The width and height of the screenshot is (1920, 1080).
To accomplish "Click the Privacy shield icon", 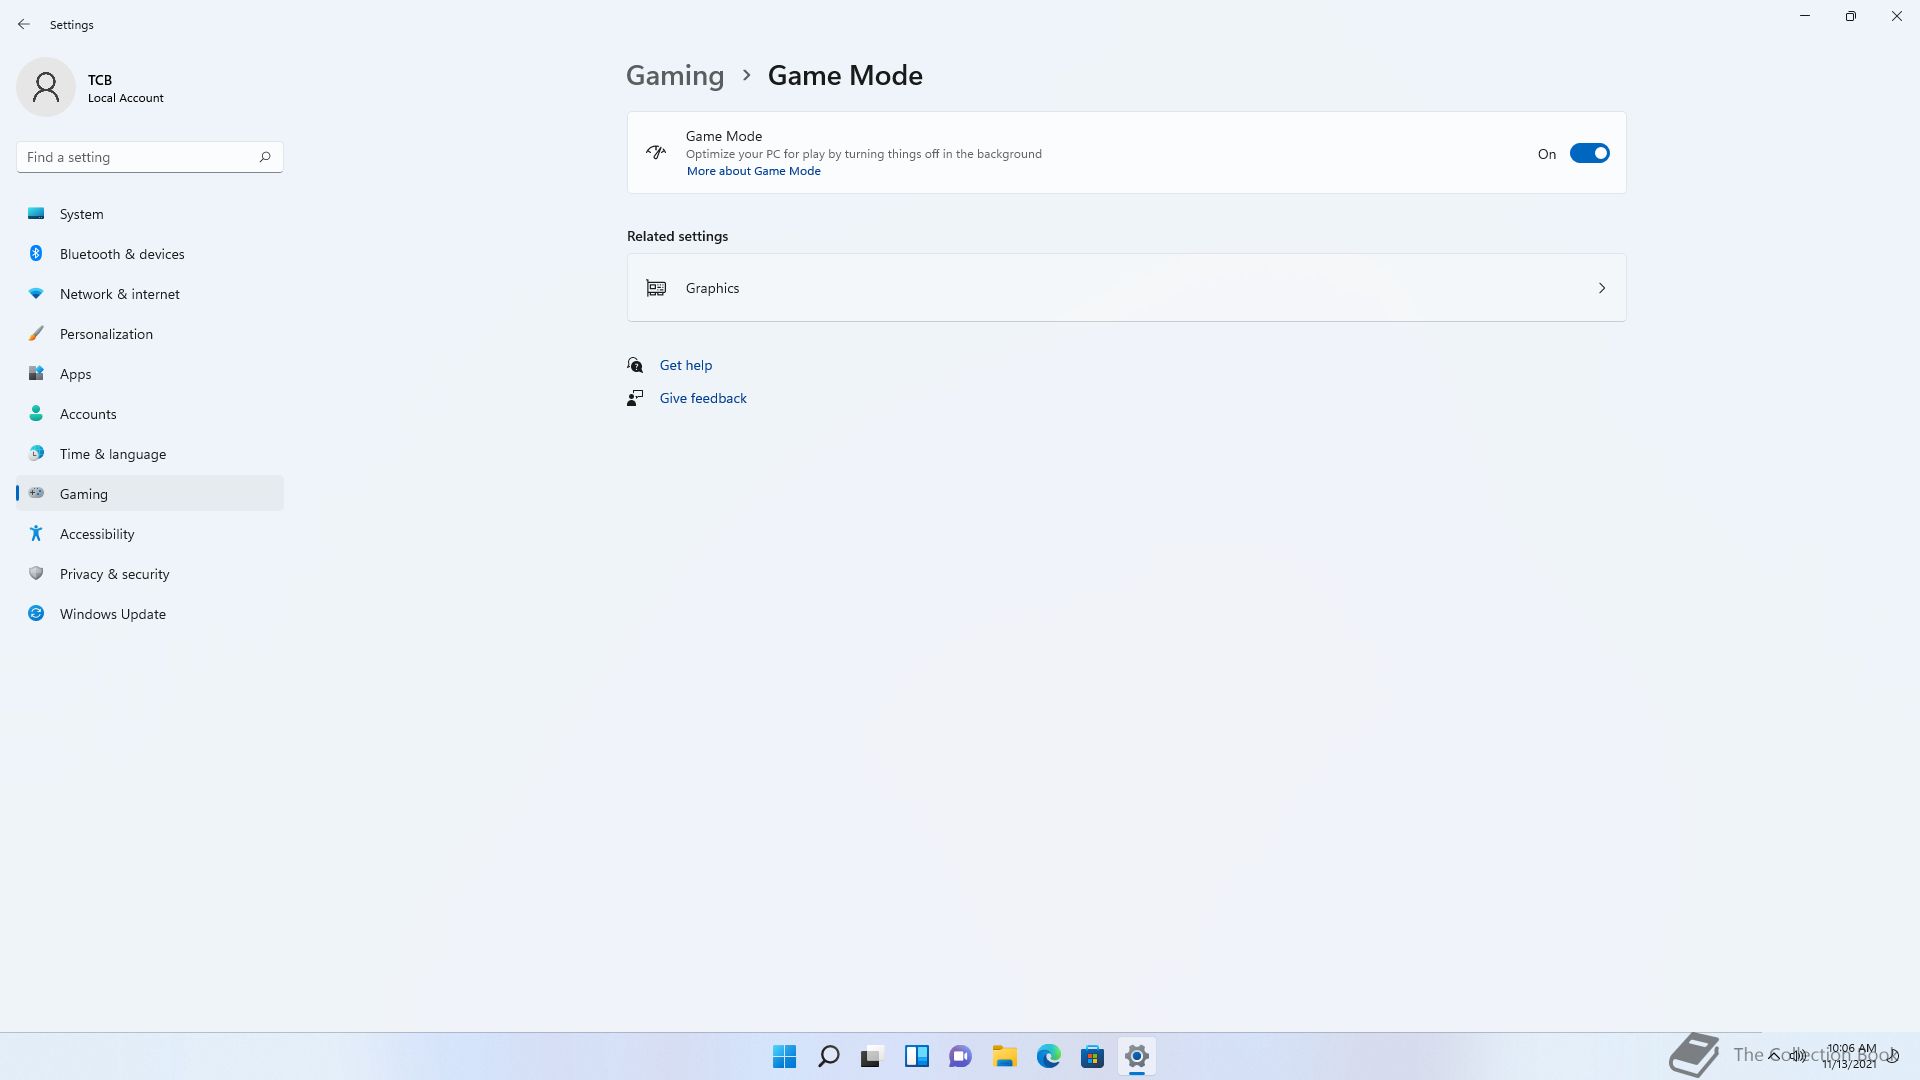I will point(36,573).
